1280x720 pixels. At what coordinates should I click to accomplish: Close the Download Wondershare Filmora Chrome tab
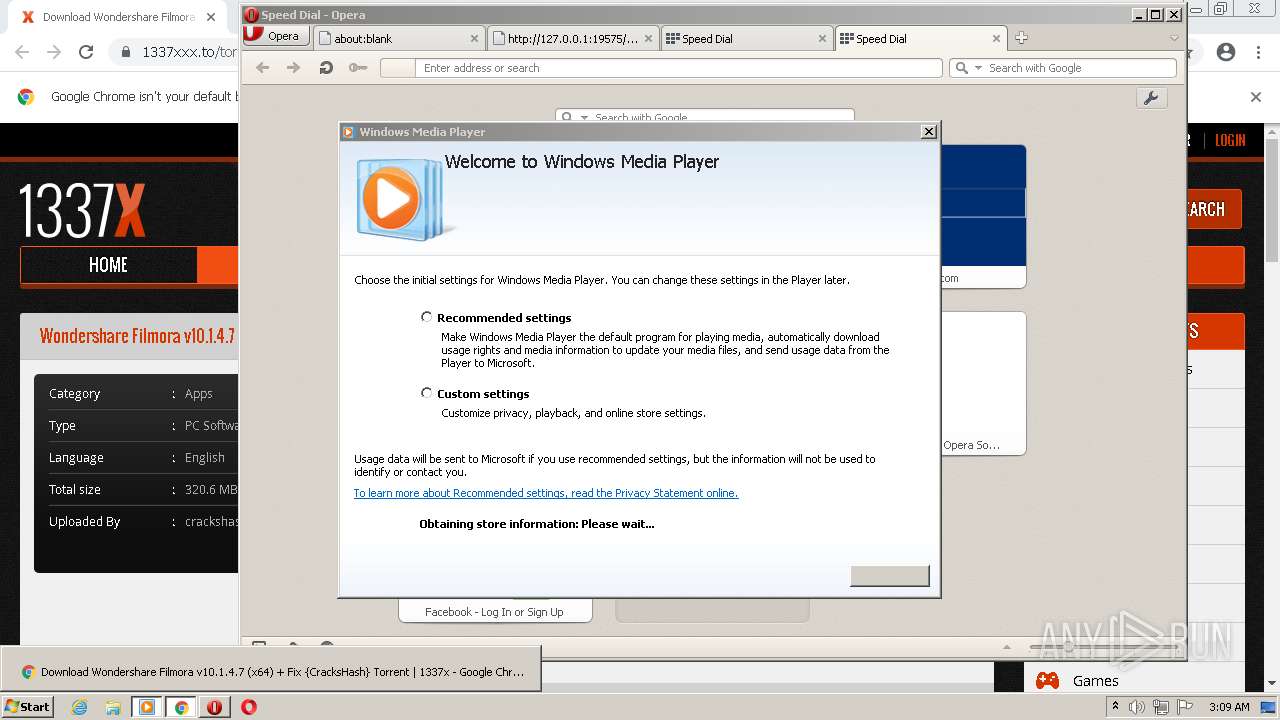pyautogui.click(x=212, y=17)
